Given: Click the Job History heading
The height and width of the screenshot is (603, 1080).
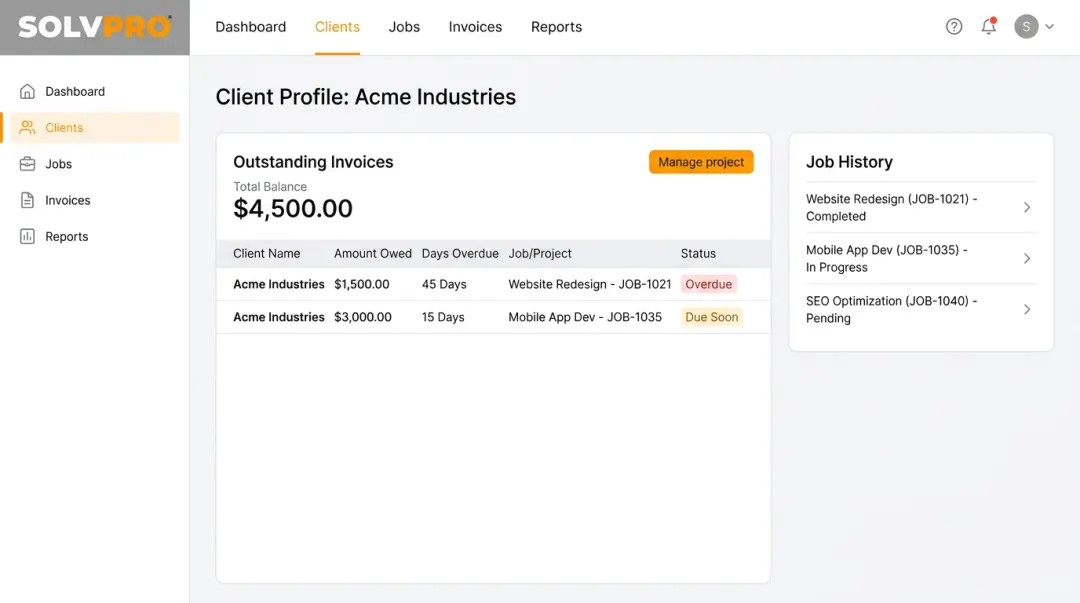Looking at the screenshot, I should (849, 162).
